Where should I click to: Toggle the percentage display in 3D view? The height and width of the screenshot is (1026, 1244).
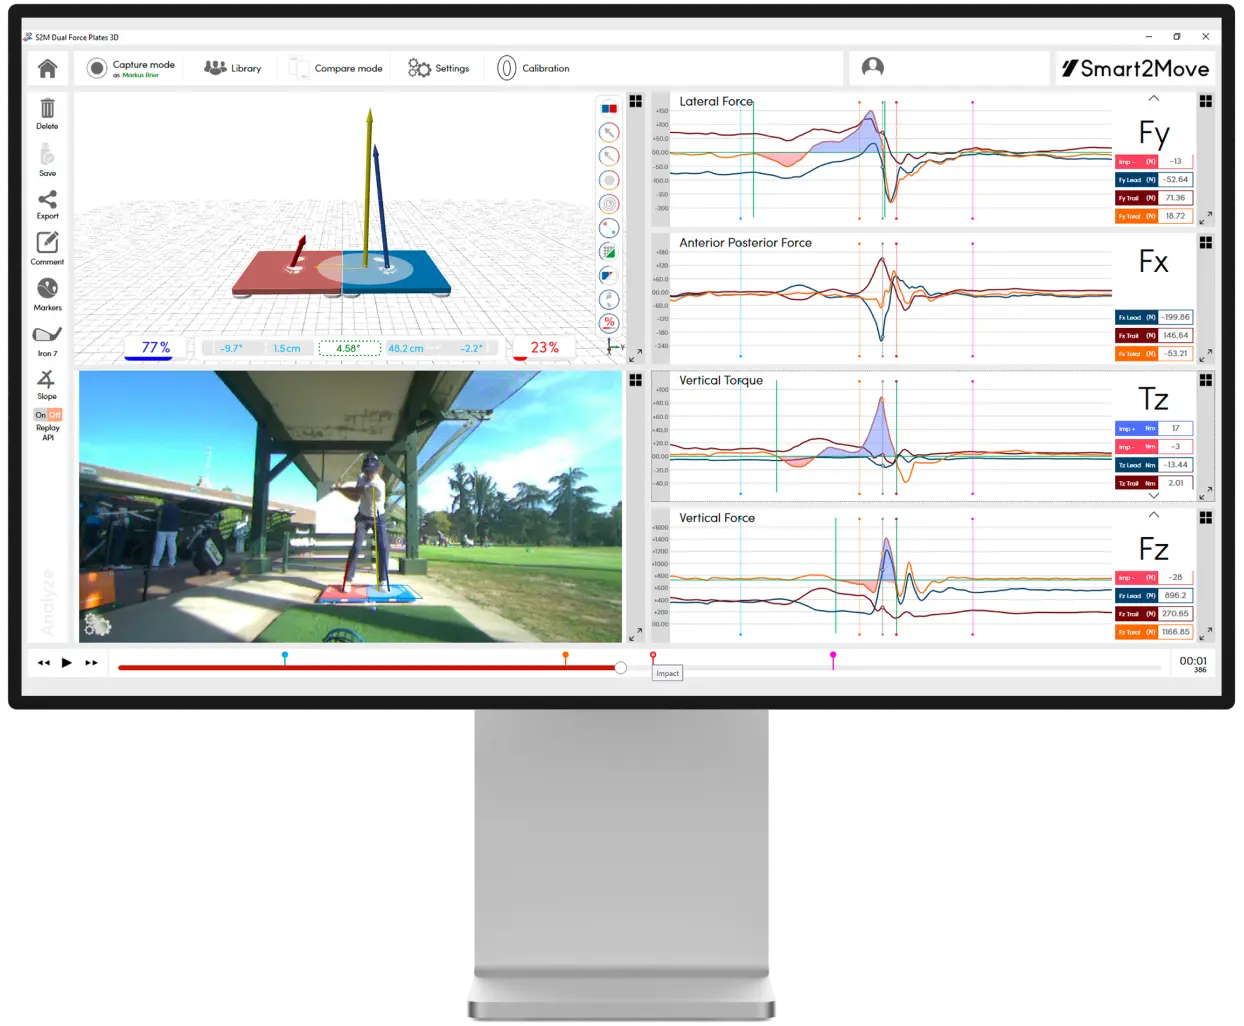tap(609, 322)
